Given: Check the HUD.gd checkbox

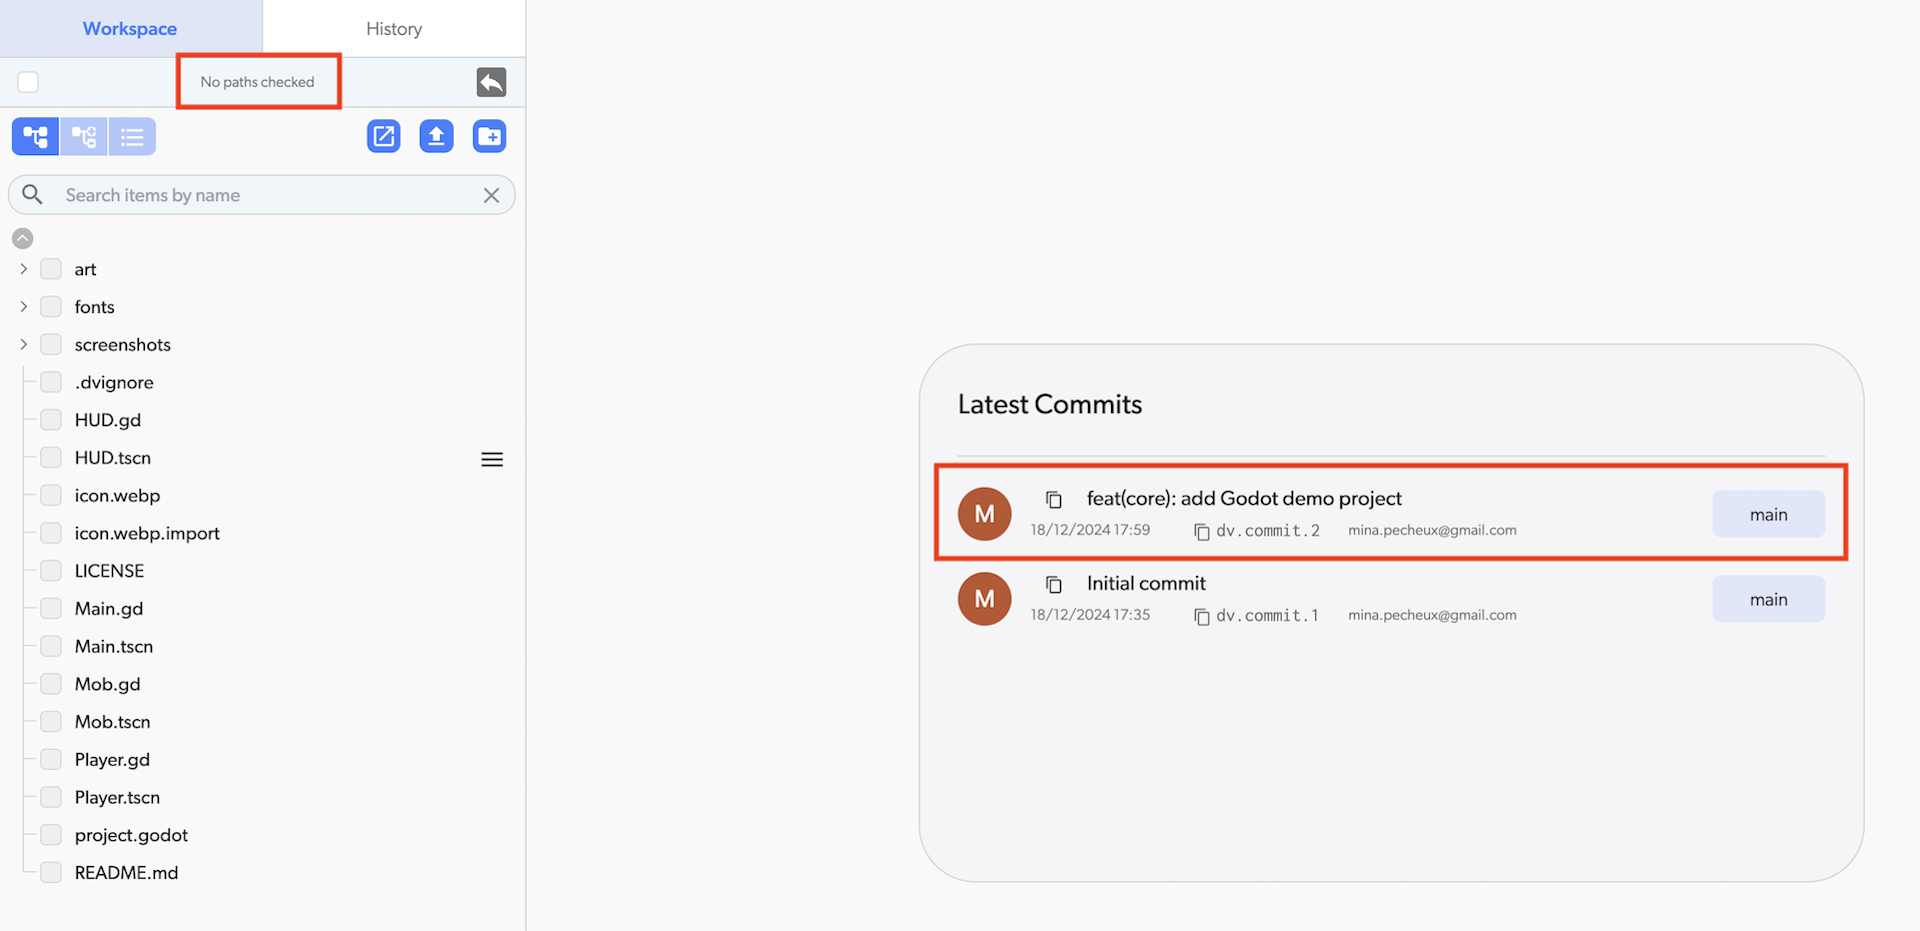Looking at the screenshot, I should point(51,420).
